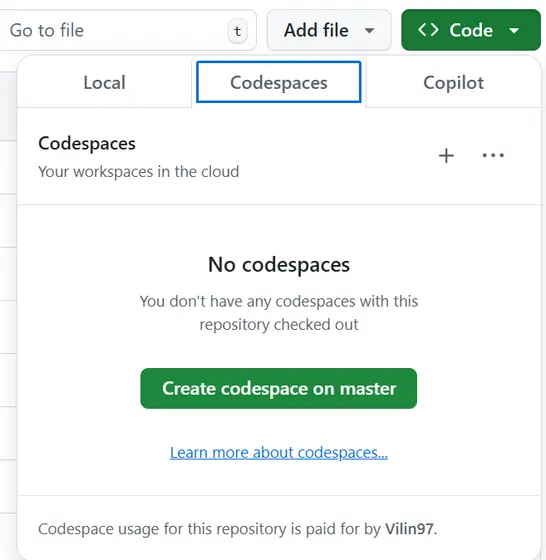Click the Codespace usage billing notice
Screen dimensions: 546x560
pos(238,529)
